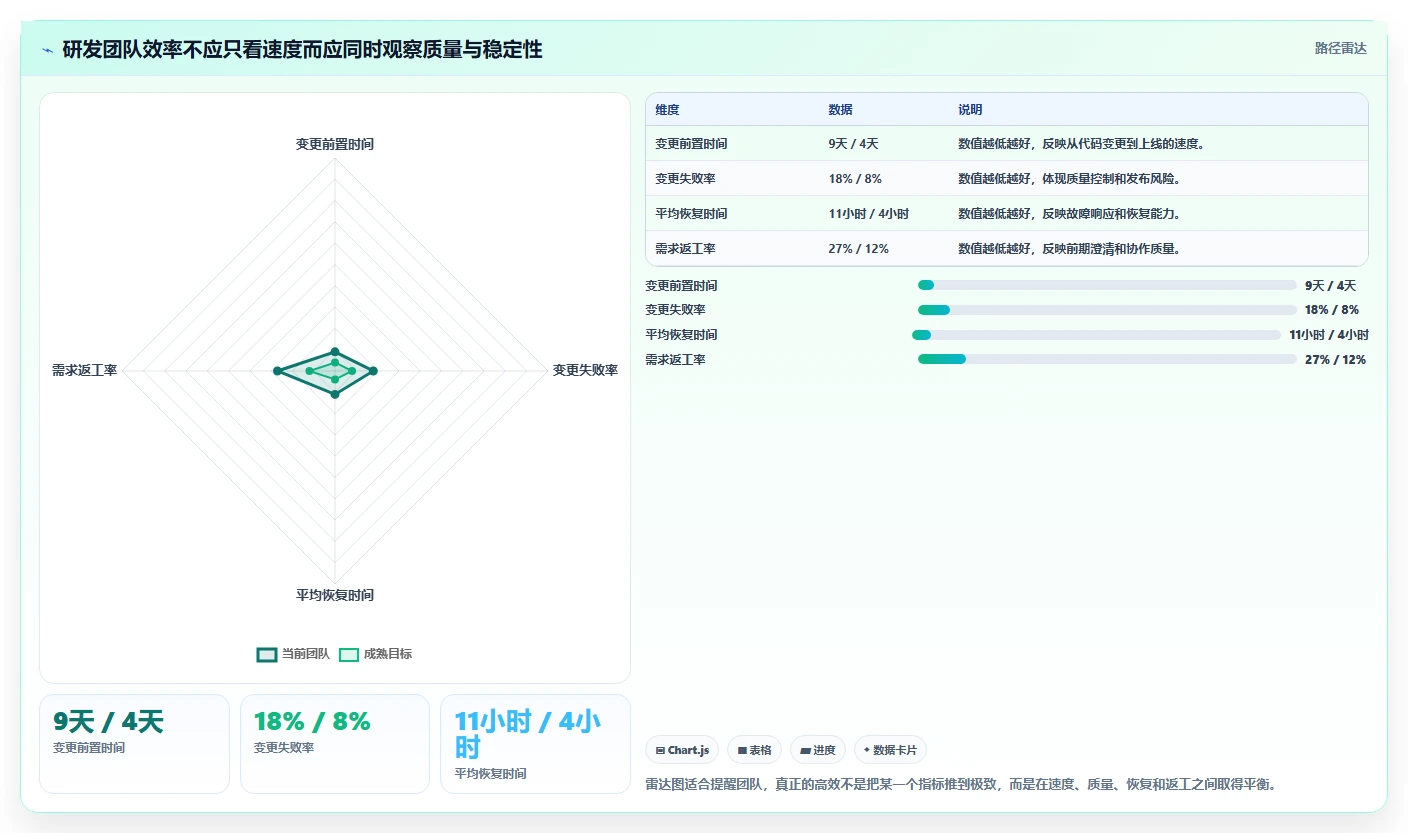Click the radar axis label 需求返工率
The image size is (1408, 833).
click(x=84, y=370)
